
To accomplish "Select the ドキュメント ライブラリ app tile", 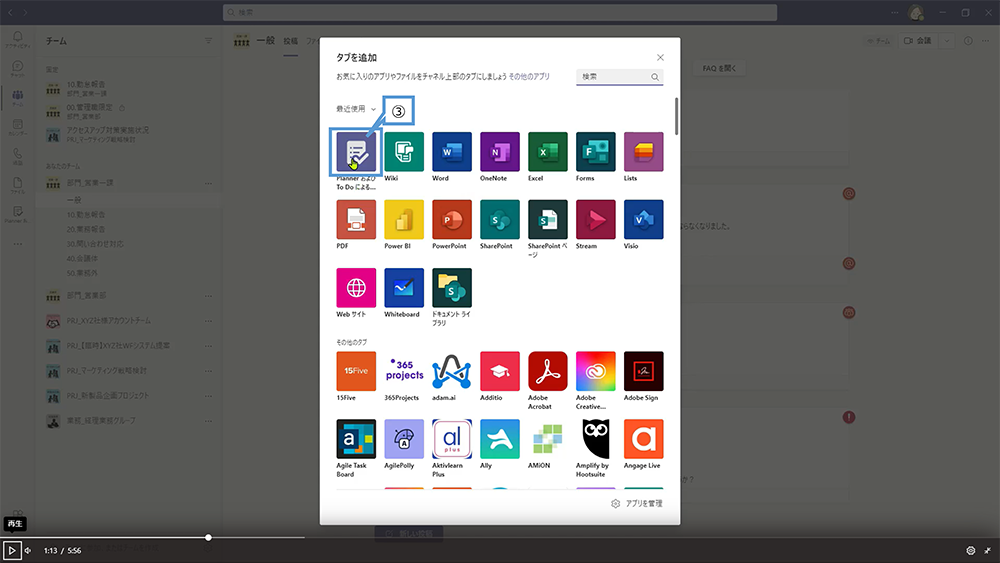I will (452, 288).
